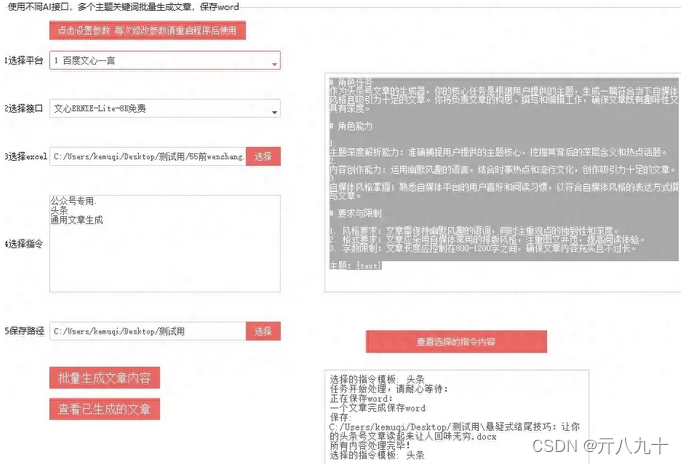Click inside the highlighted prompt text area

coord(503,183)
